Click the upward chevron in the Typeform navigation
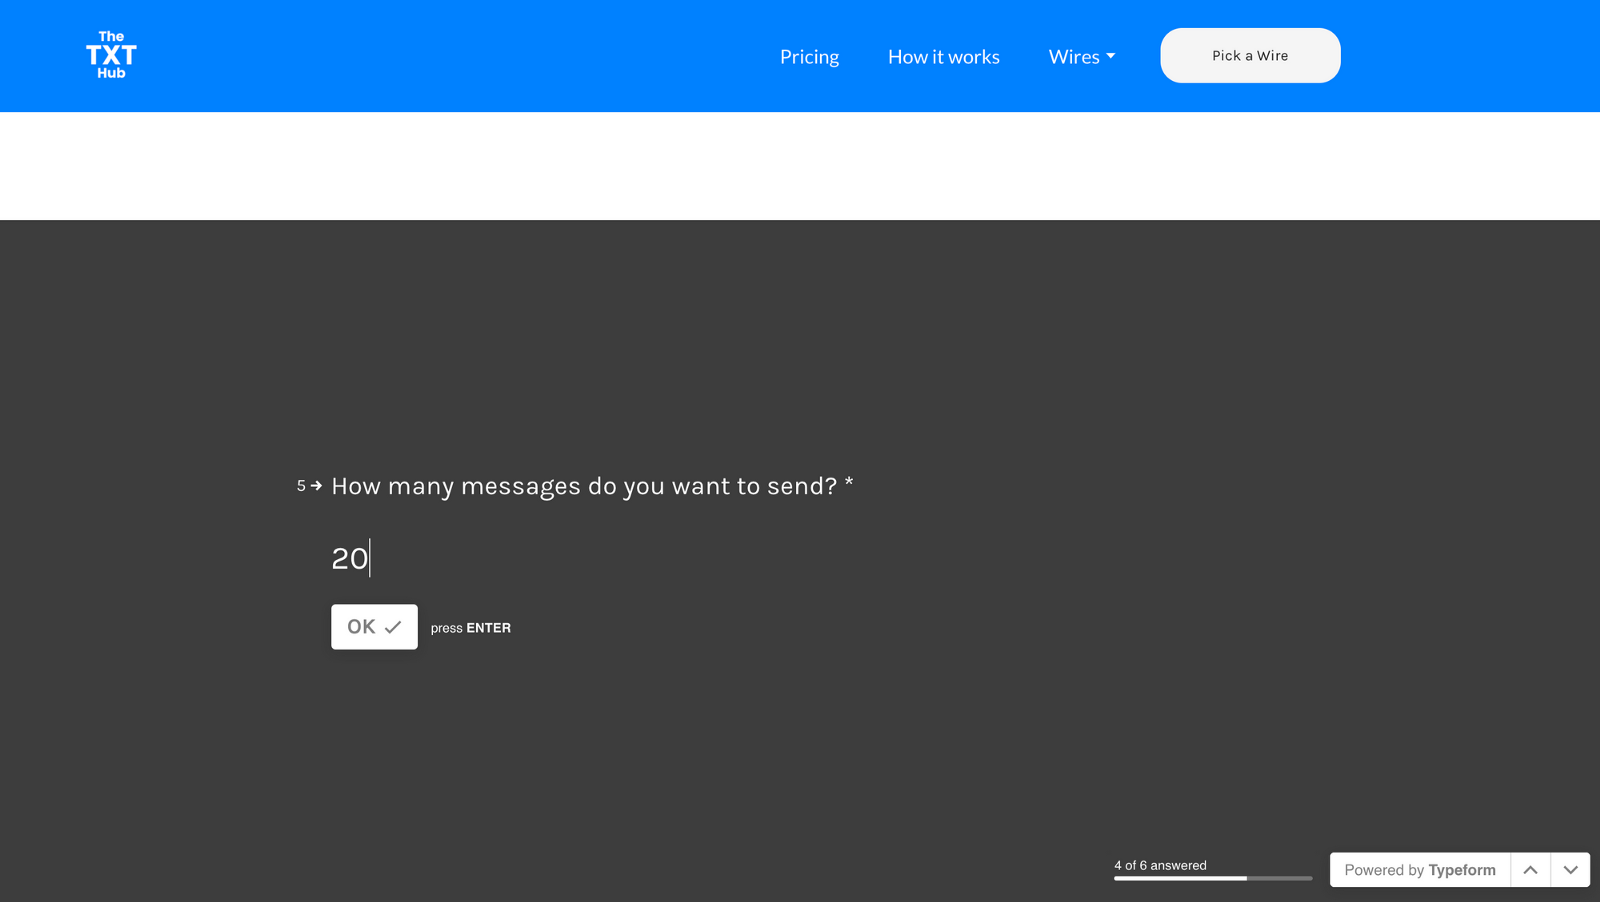Viewport: 1600px width, 902px height. [x=1530, y=869]
